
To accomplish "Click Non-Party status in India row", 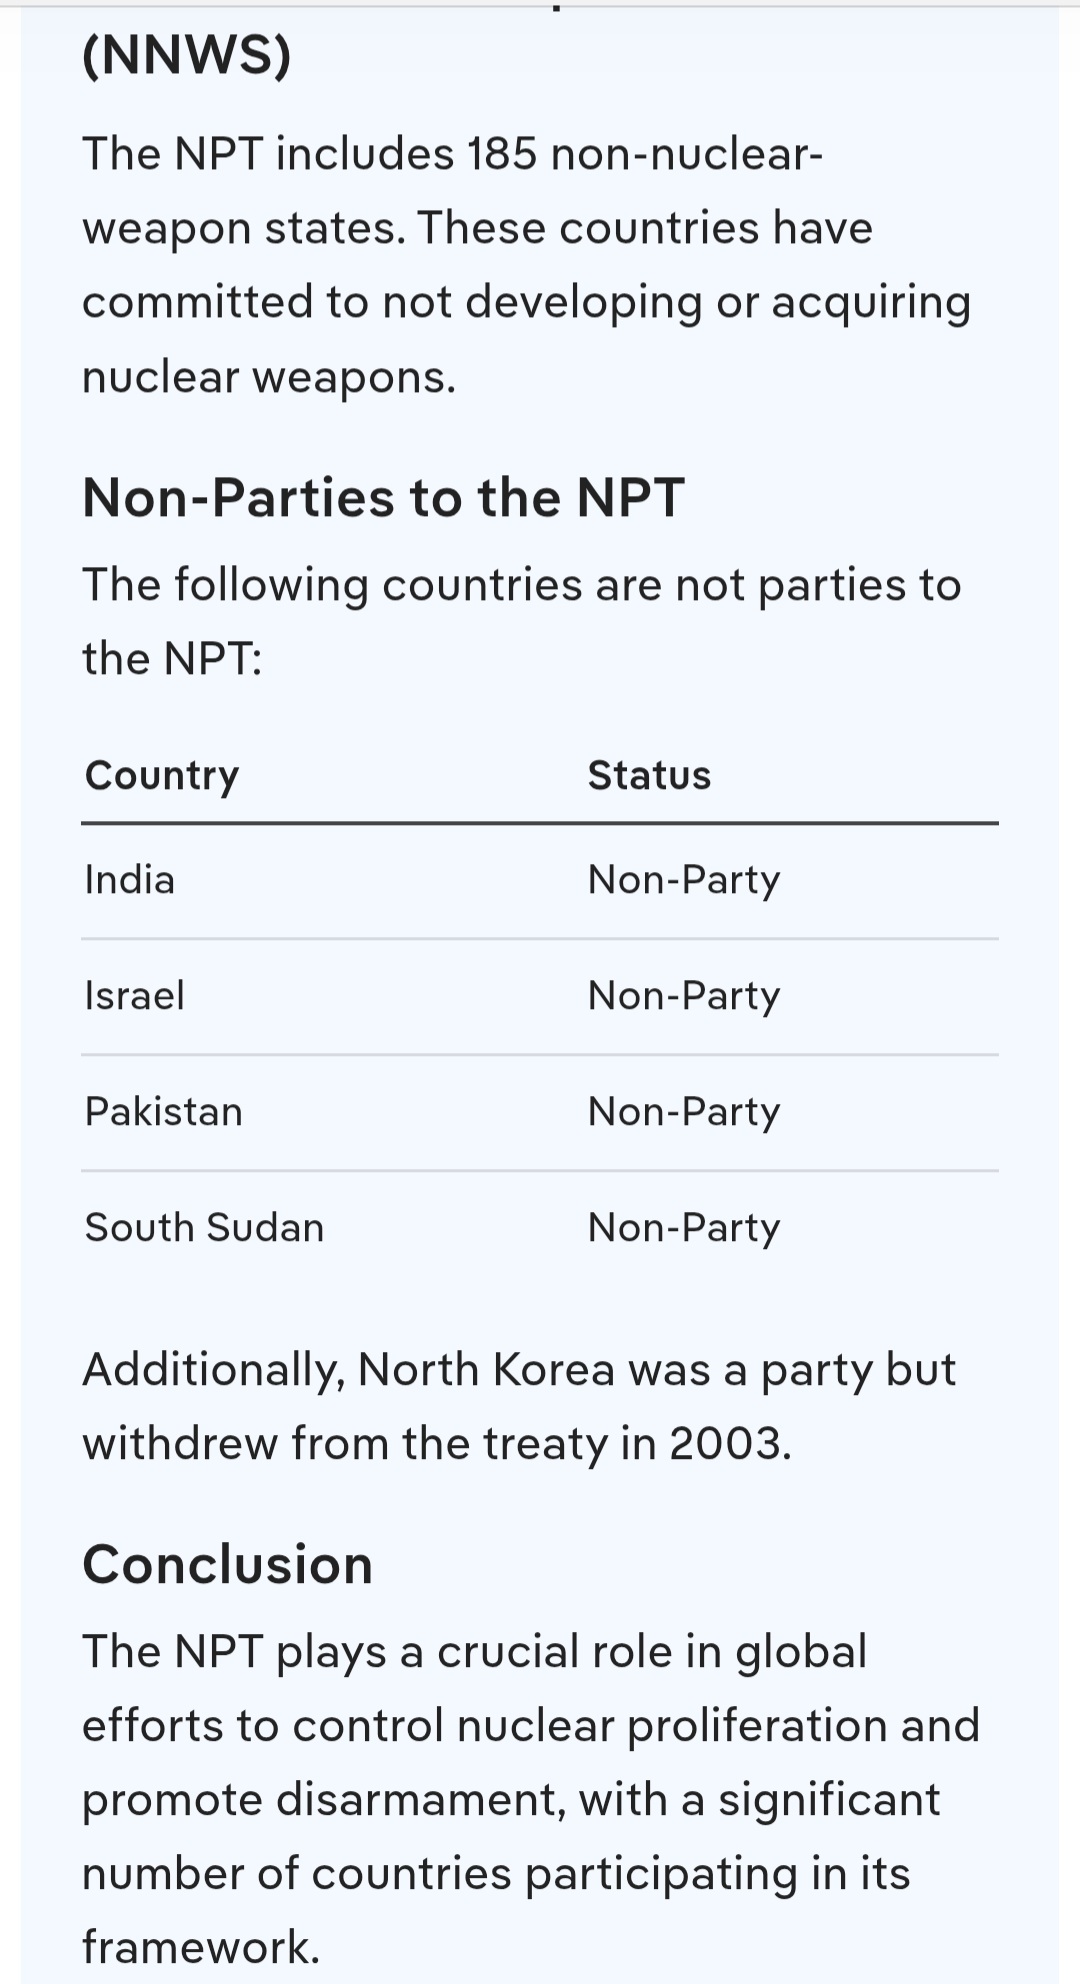I will pos(684,880).
